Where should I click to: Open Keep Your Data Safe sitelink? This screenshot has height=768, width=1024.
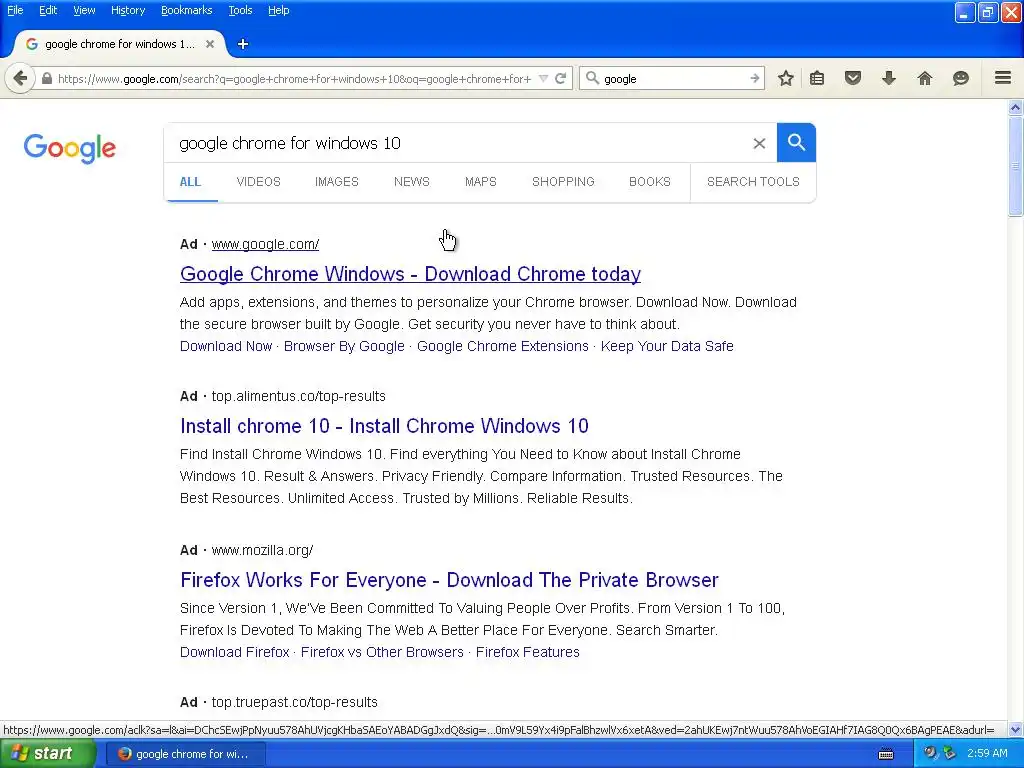[x=667, y=346]
